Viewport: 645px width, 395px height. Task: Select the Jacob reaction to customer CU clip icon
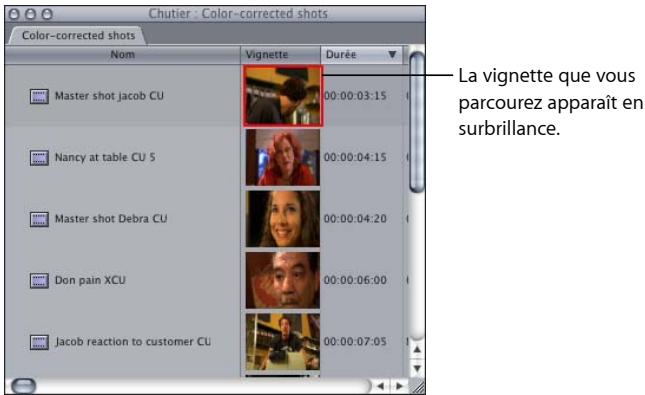pyautogui.click(x=39, y=342)
